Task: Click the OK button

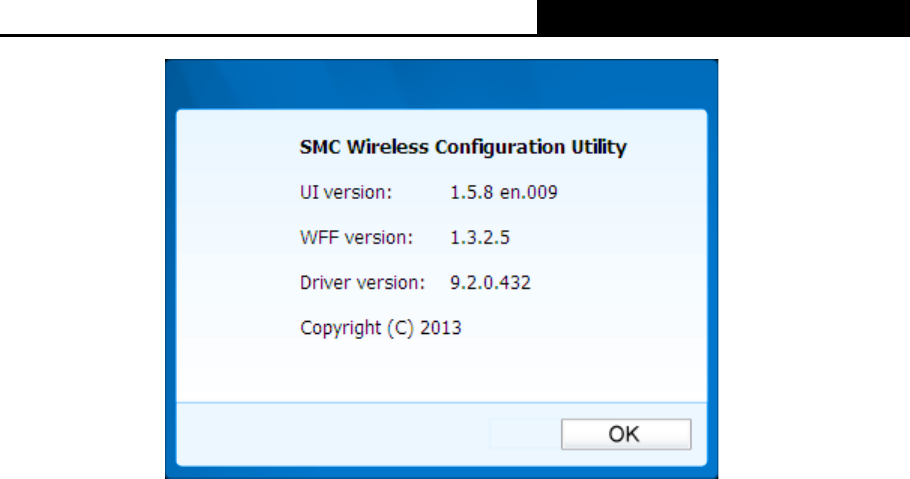Action: coord(625,434)
